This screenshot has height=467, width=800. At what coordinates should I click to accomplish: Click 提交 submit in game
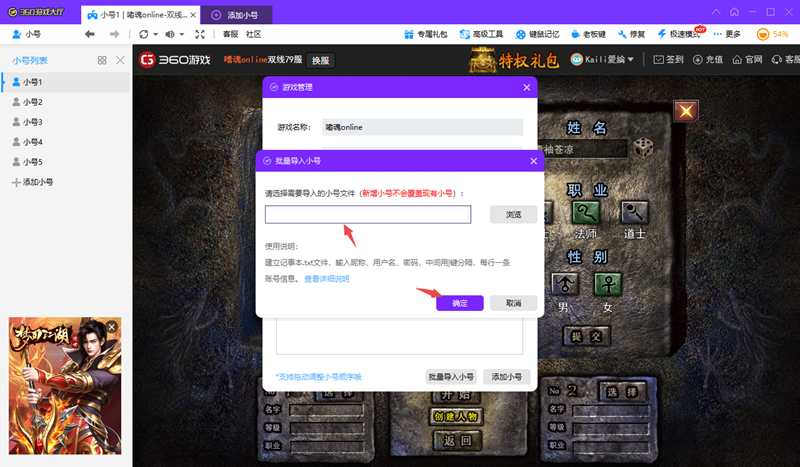586,336
